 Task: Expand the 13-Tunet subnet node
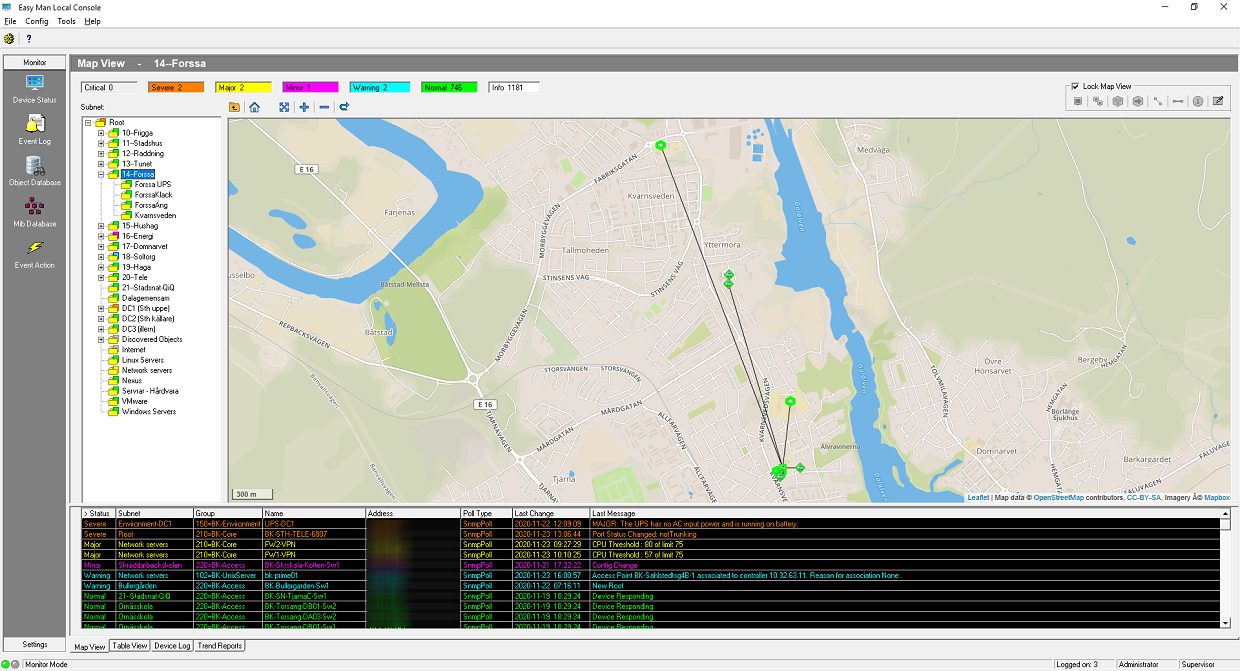pos(101,164)
